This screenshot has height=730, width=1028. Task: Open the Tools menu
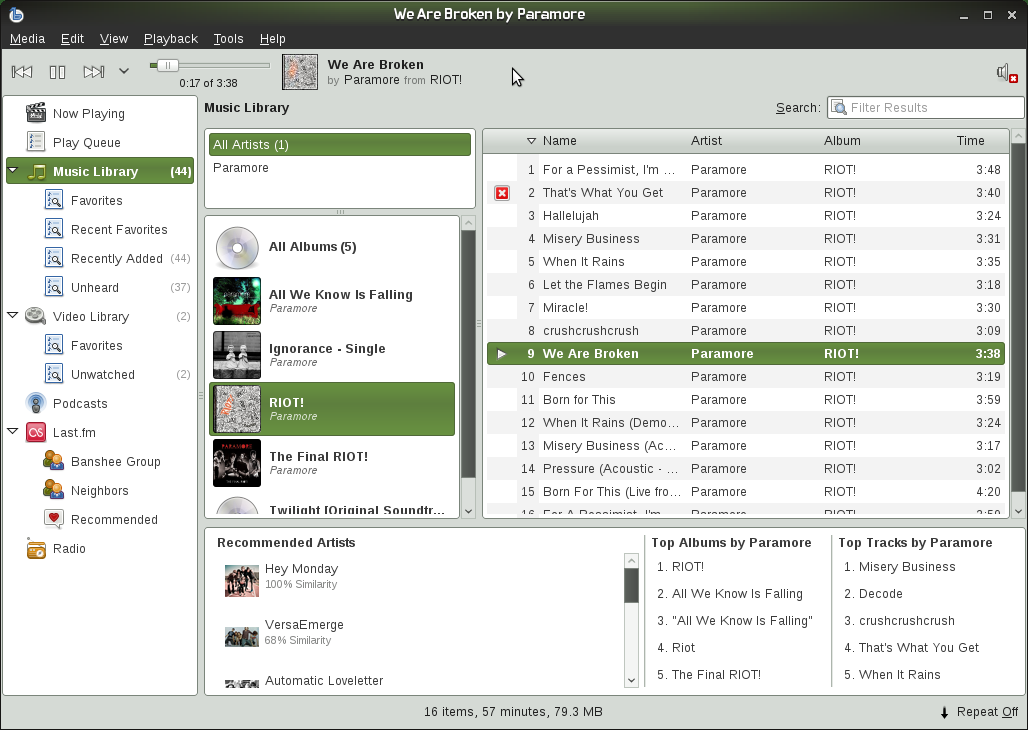point(228,39)
